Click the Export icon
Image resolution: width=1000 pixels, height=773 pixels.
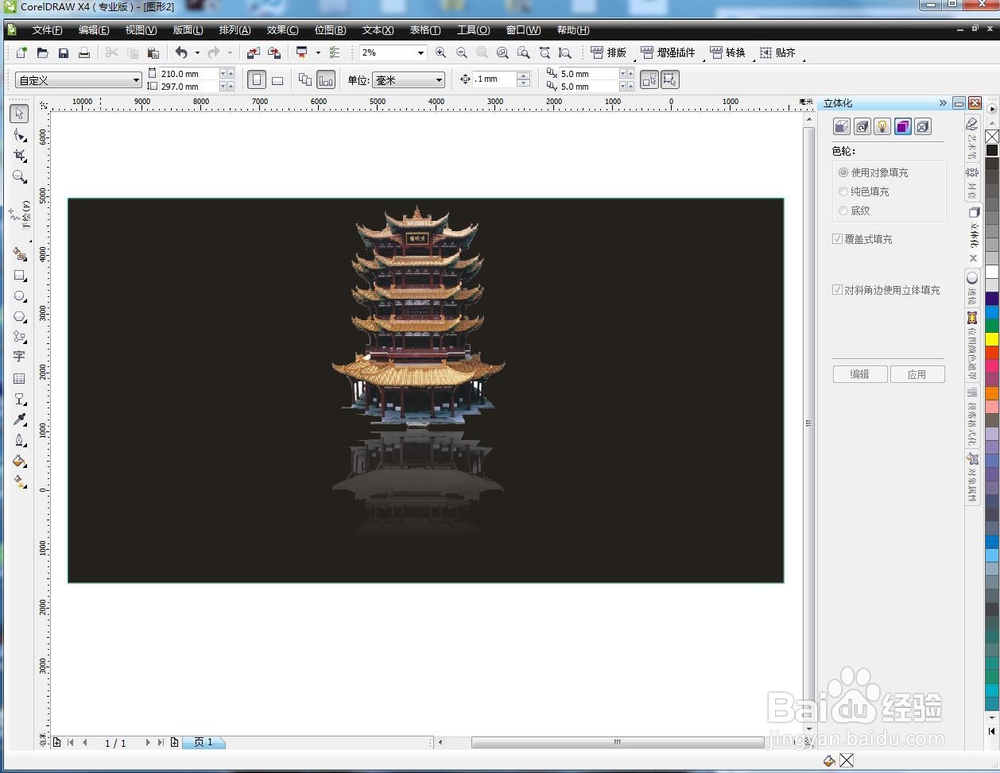coord(274,52)
